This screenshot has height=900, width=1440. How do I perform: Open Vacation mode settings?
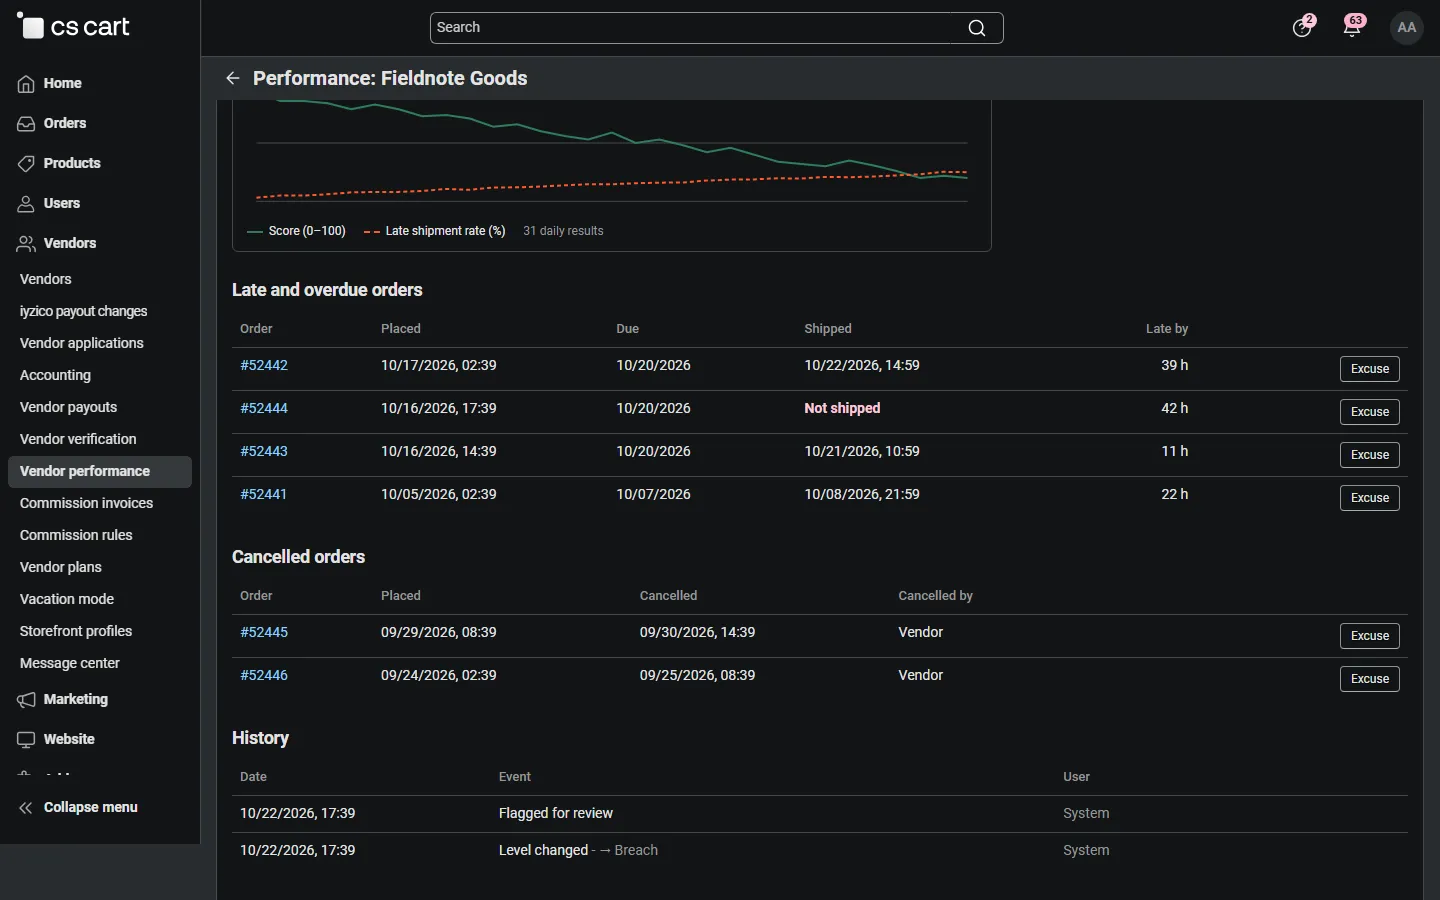click(x=100, y=599)
